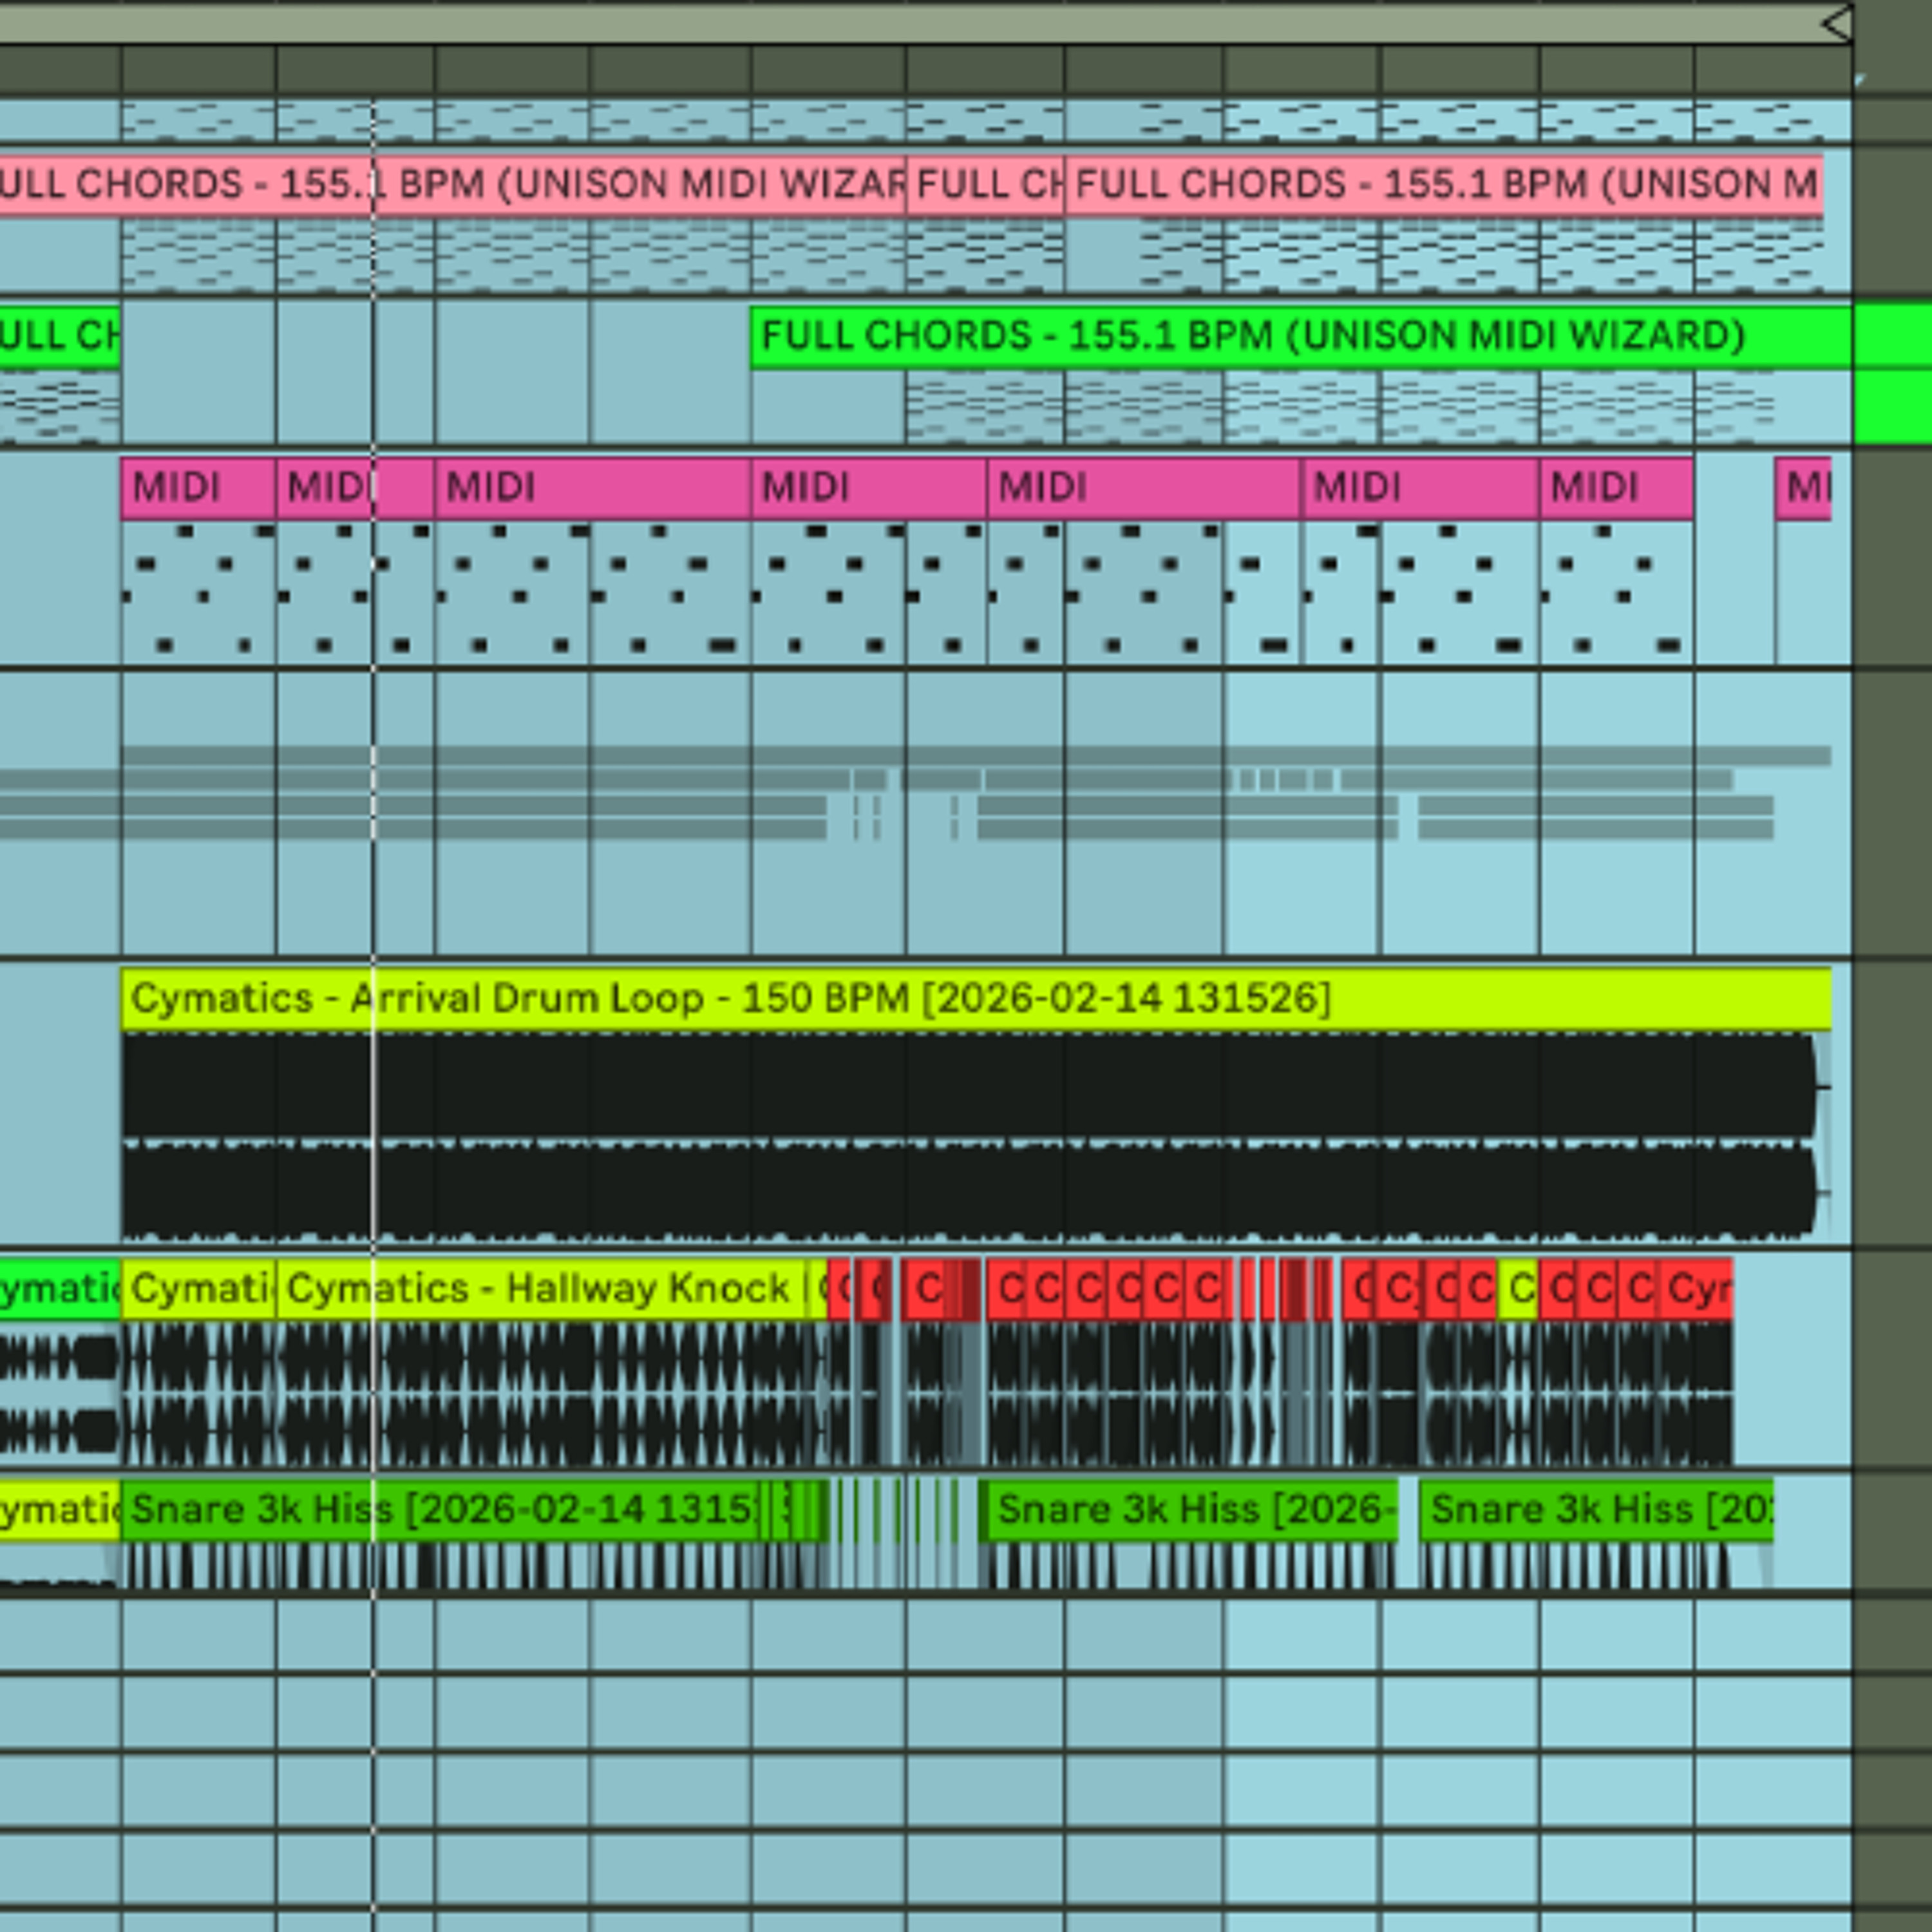Select the green 'ymati' clip left of yellow 'Cymati' clip
The height and width of the screenshot is (1932, 1932).
point(60,1289)
